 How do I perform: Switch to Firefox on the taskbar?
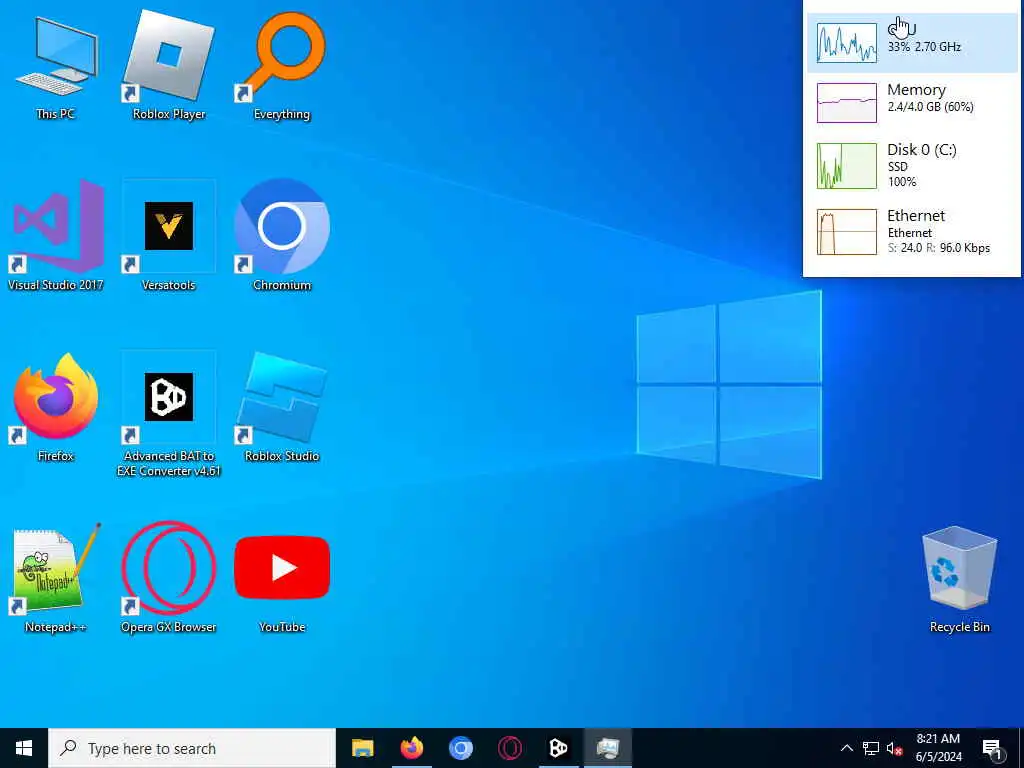[x=411, y=748]
